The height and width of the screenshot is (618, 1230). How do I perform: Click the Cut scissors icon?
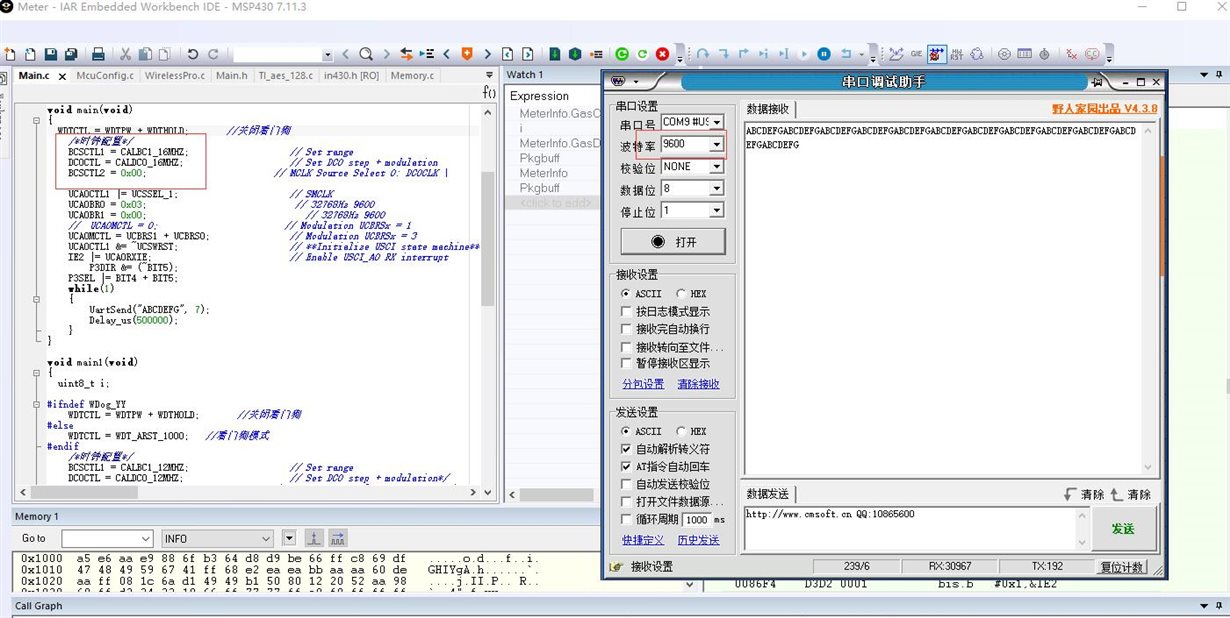point(126,54)
